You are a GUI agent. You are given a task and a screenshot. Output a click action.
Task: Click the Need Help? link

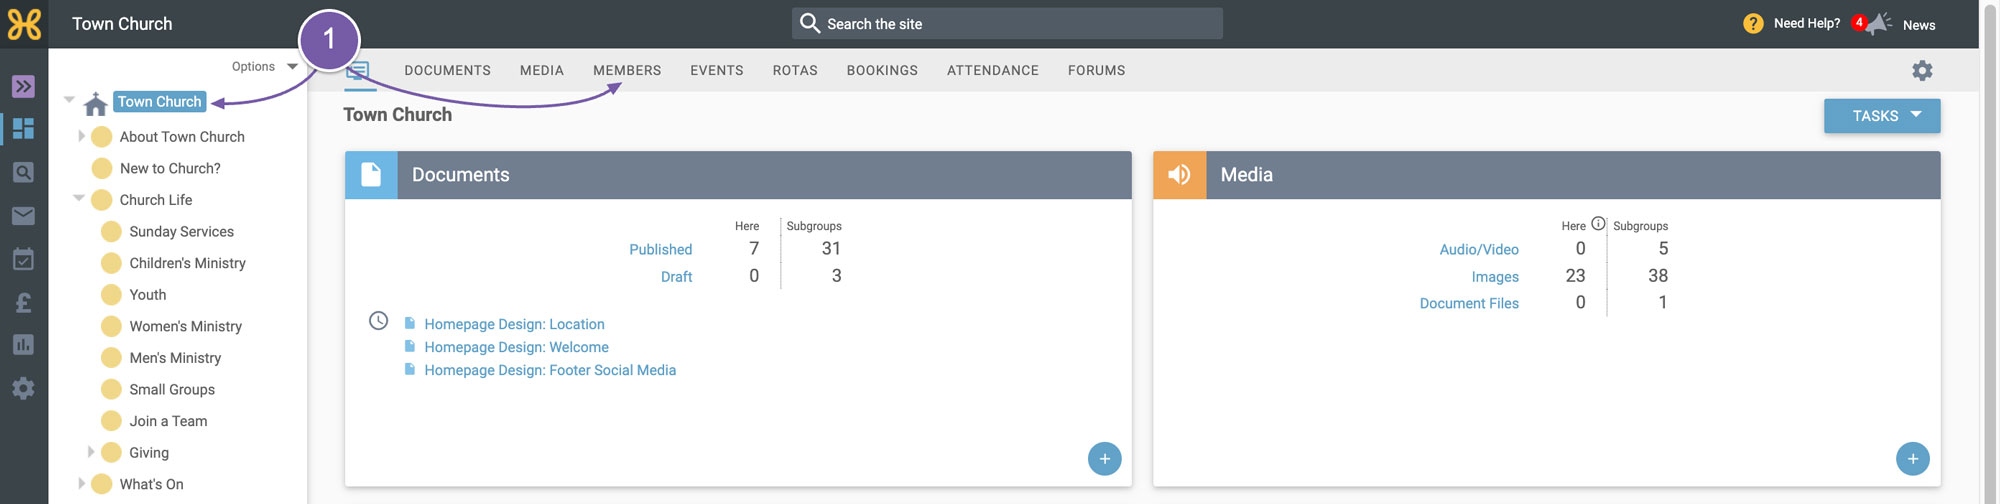(1807, 23)
